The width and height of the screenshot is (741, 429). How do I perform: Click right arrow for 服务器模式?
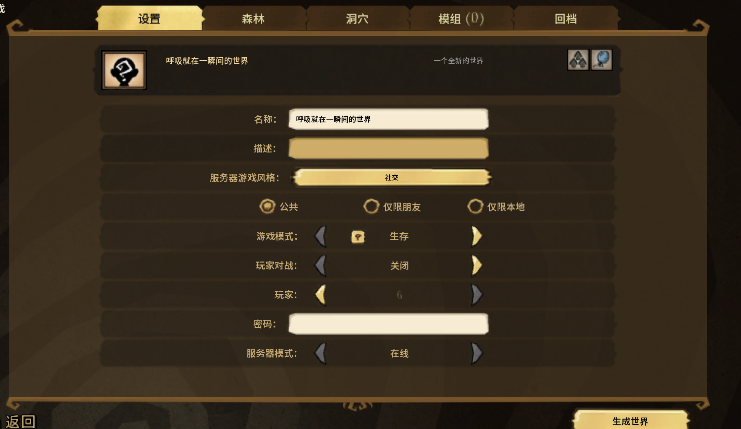[476, 353]
